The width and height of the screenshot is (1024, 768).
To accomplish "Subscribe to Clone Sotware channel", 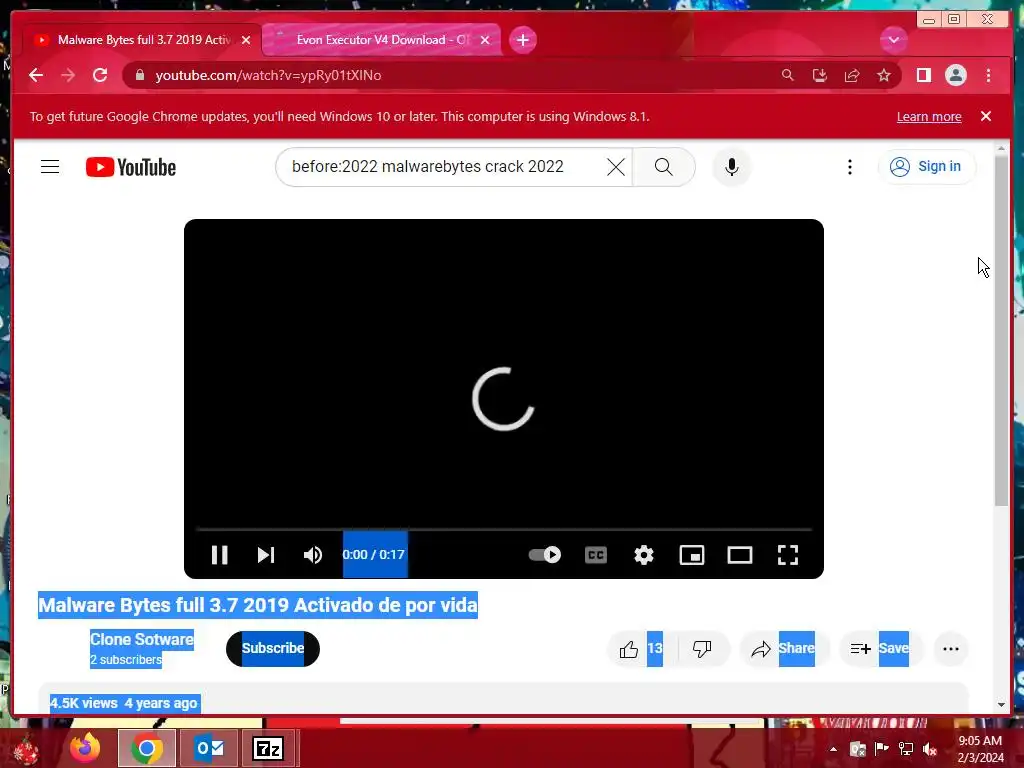I will [x=273, y=648].
